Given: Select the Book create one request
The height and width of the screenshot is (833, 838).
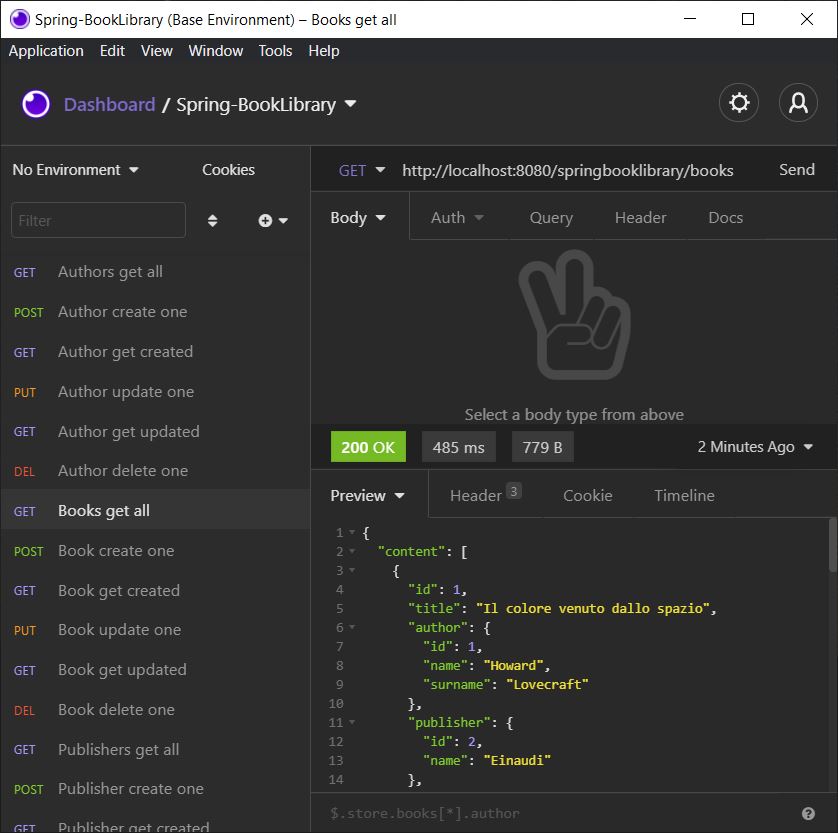Looking at the screenshot, I should [x=155, y=551].
